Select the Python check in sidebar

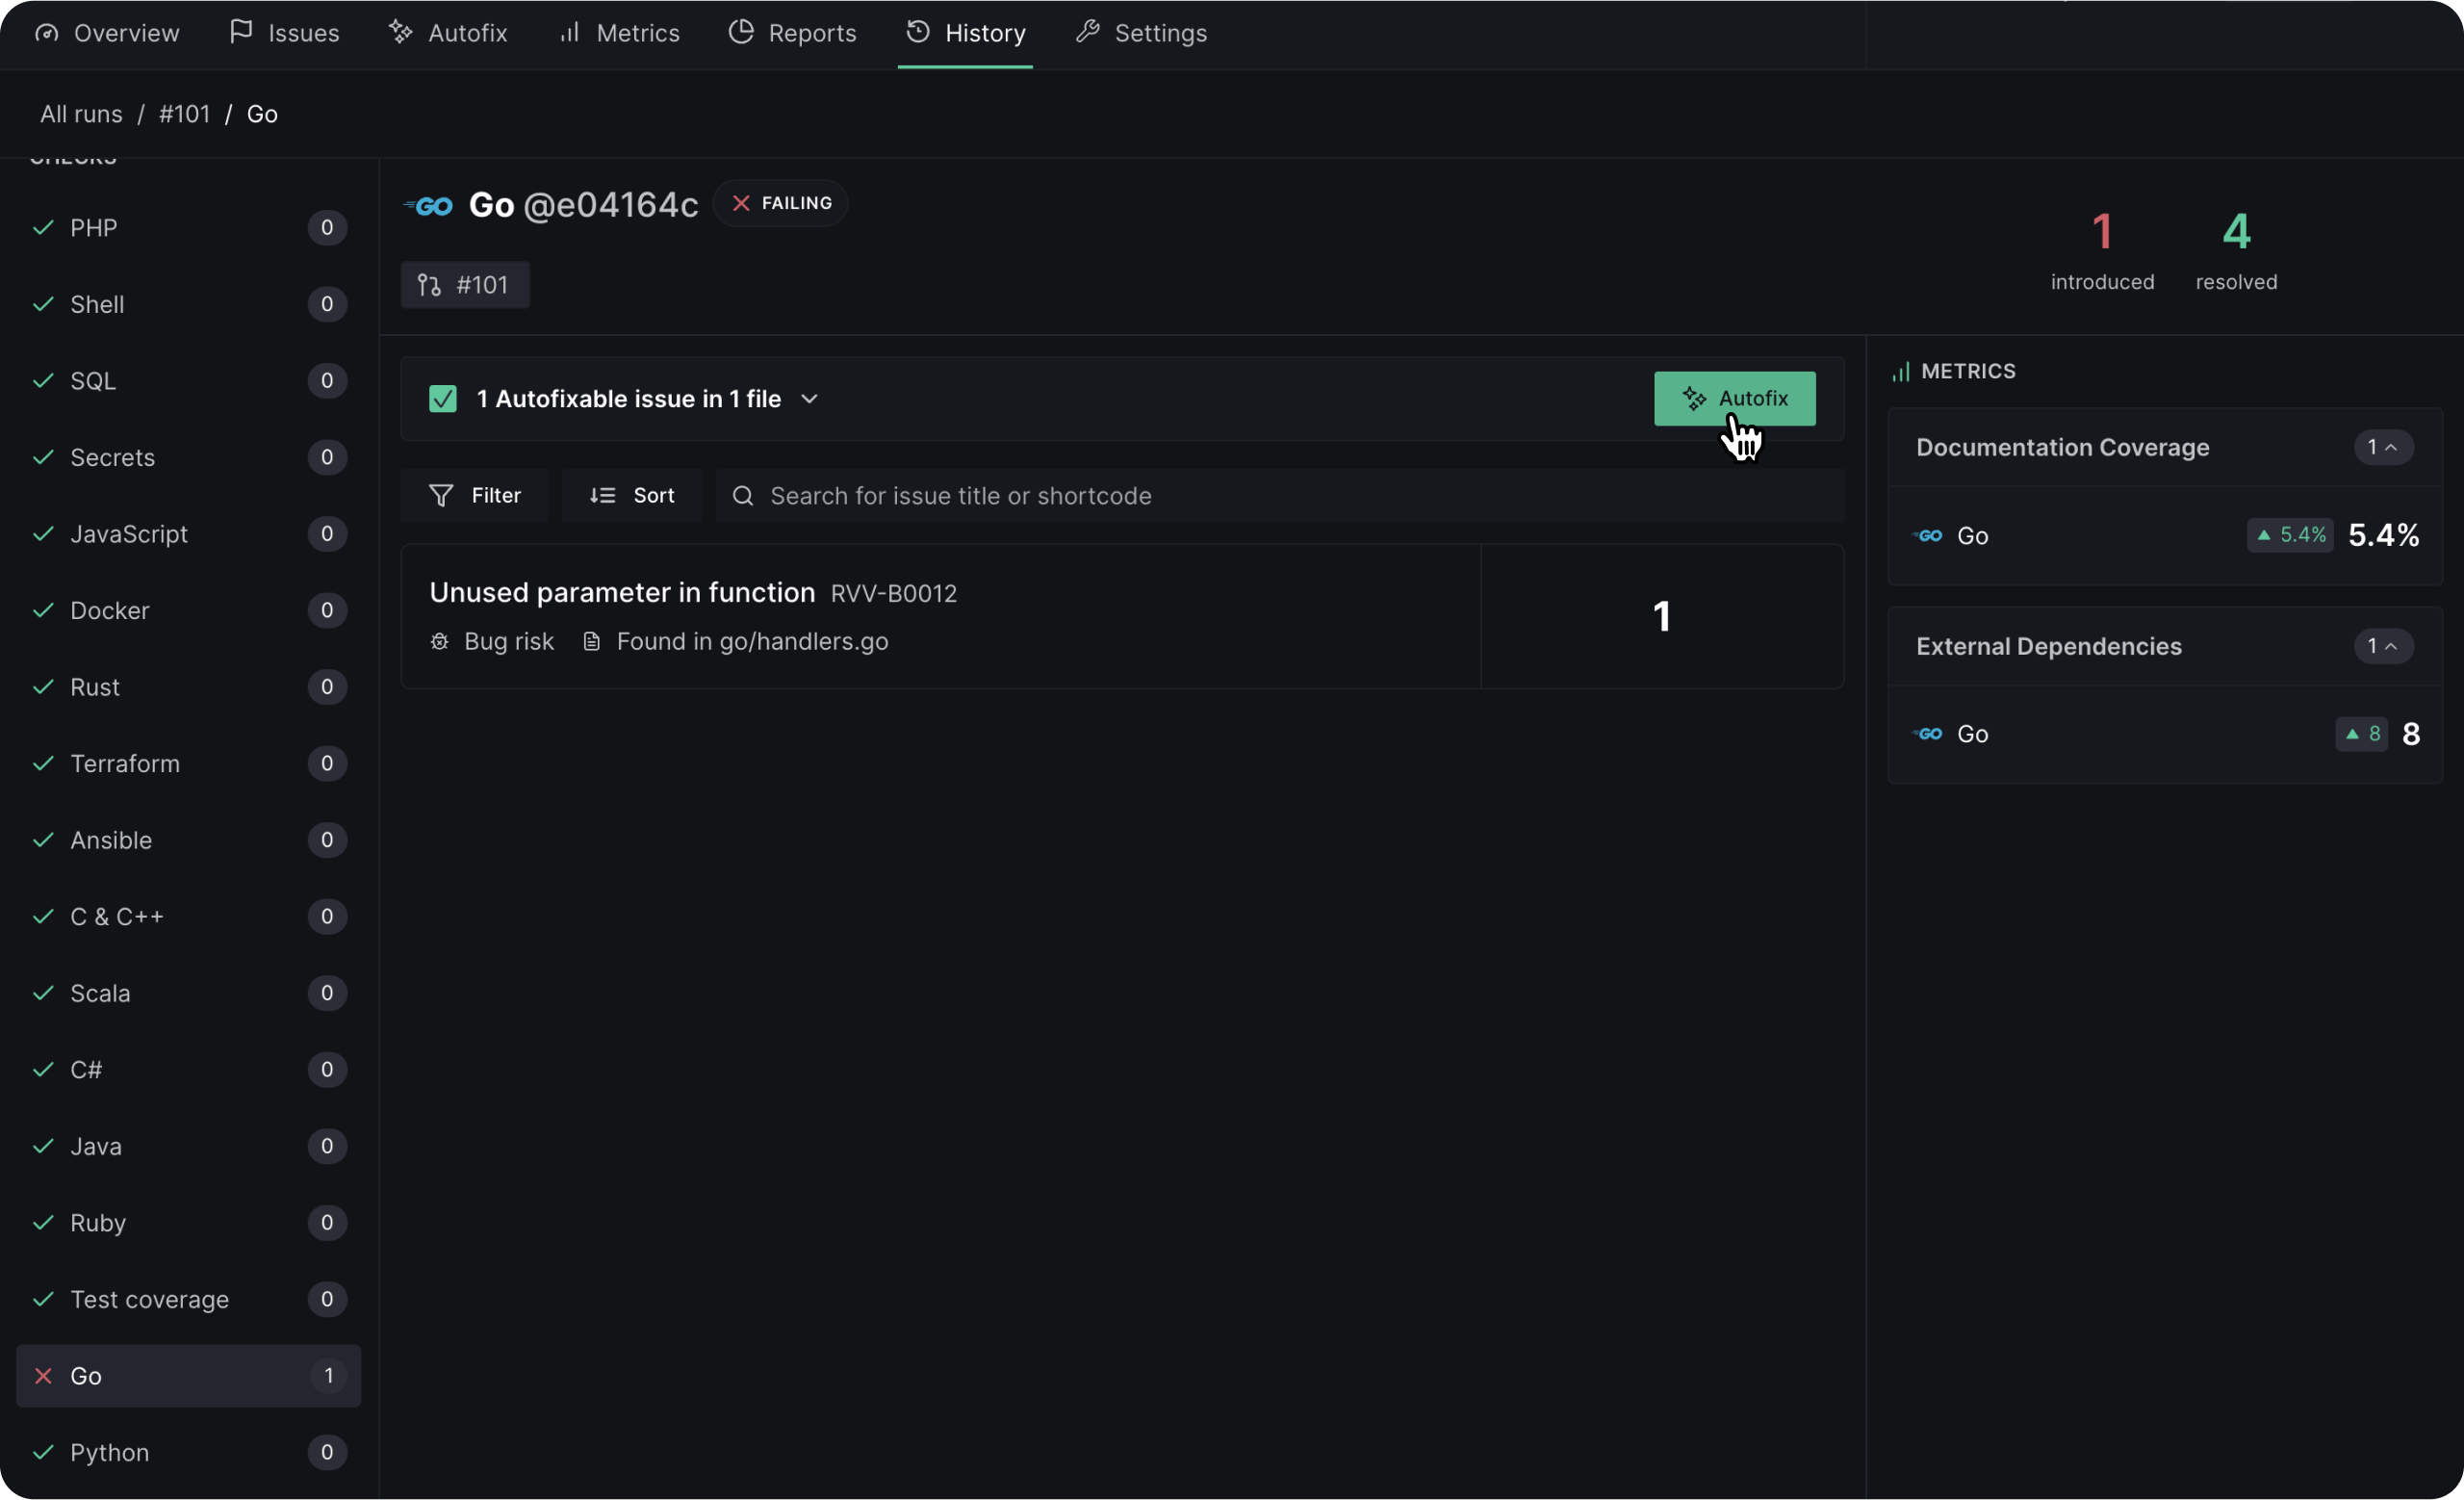coord(110,1452)
